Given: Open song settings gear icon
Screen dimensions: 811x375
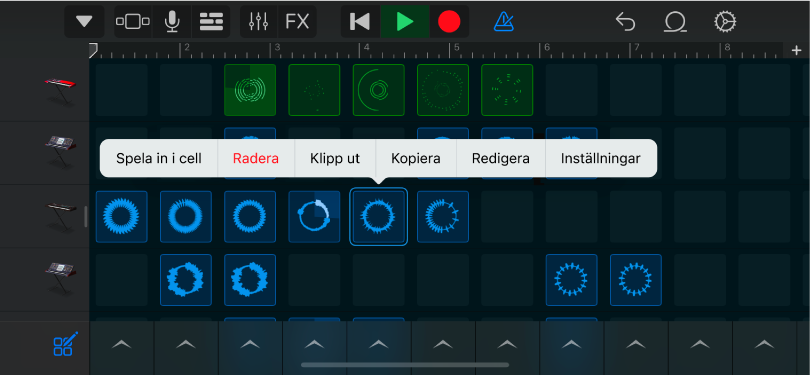Looking at the screenshot, I should 725,22.
